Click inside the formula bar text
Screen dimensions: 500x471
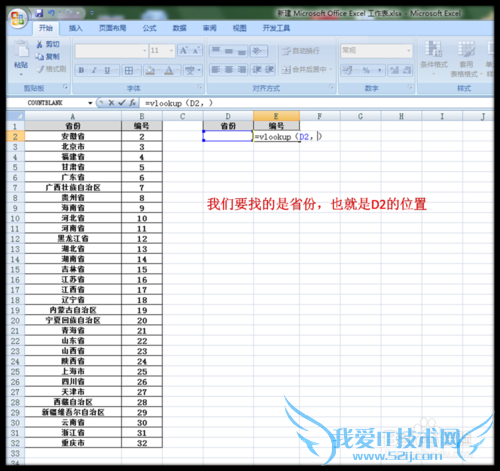tap(179, 103)
